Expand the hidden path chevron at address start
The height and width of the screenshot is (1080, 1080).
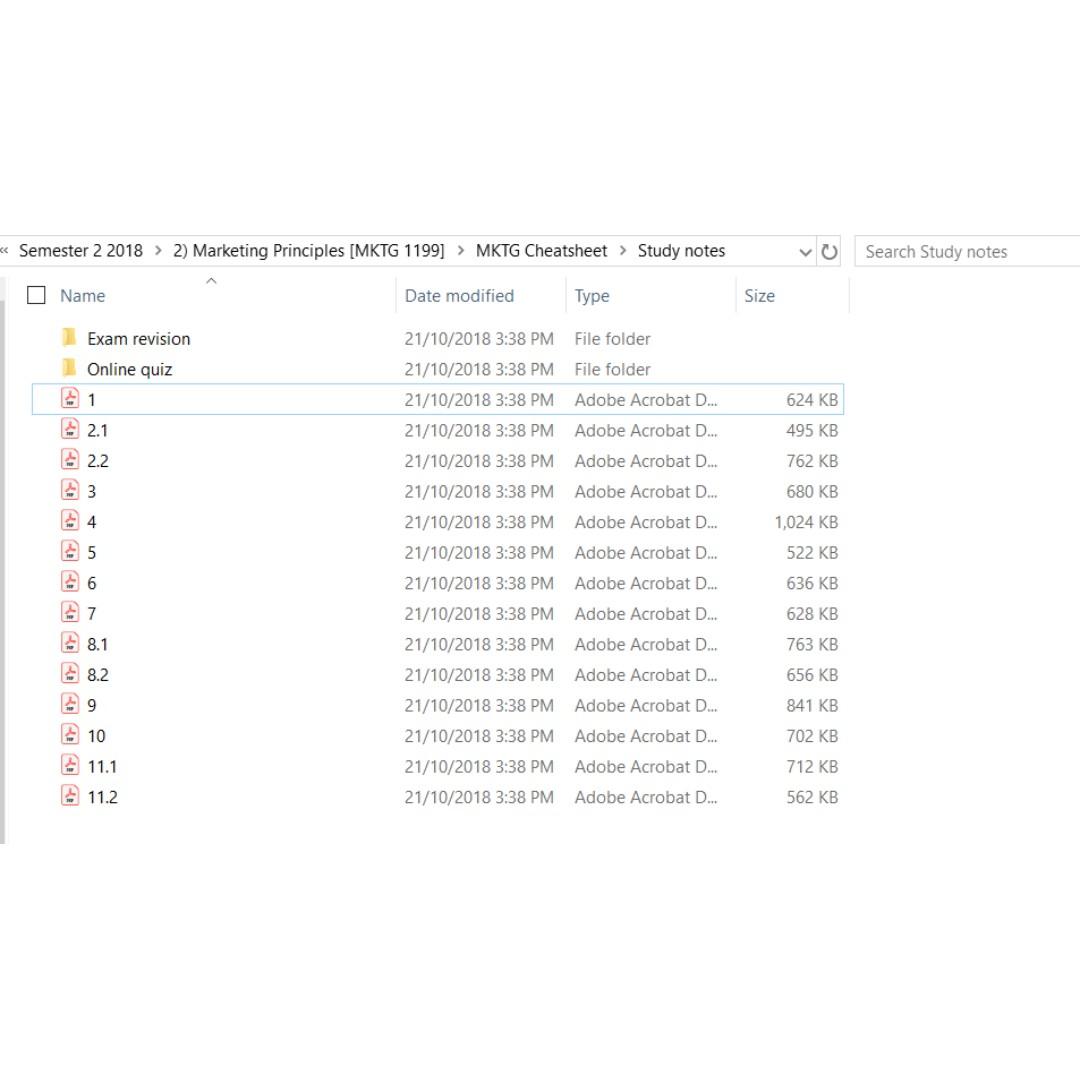5,251
